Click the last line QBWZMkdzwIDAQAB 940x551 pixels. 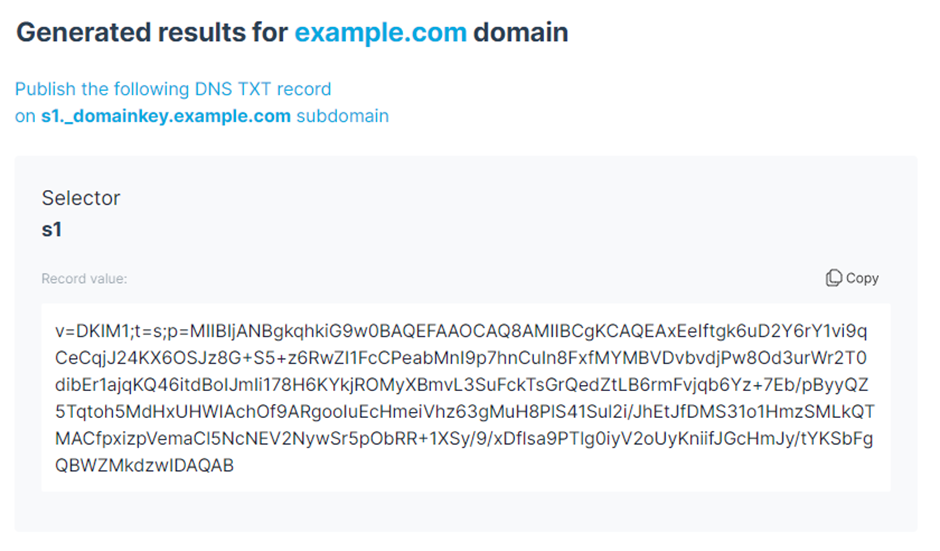[x=144, y=466]
